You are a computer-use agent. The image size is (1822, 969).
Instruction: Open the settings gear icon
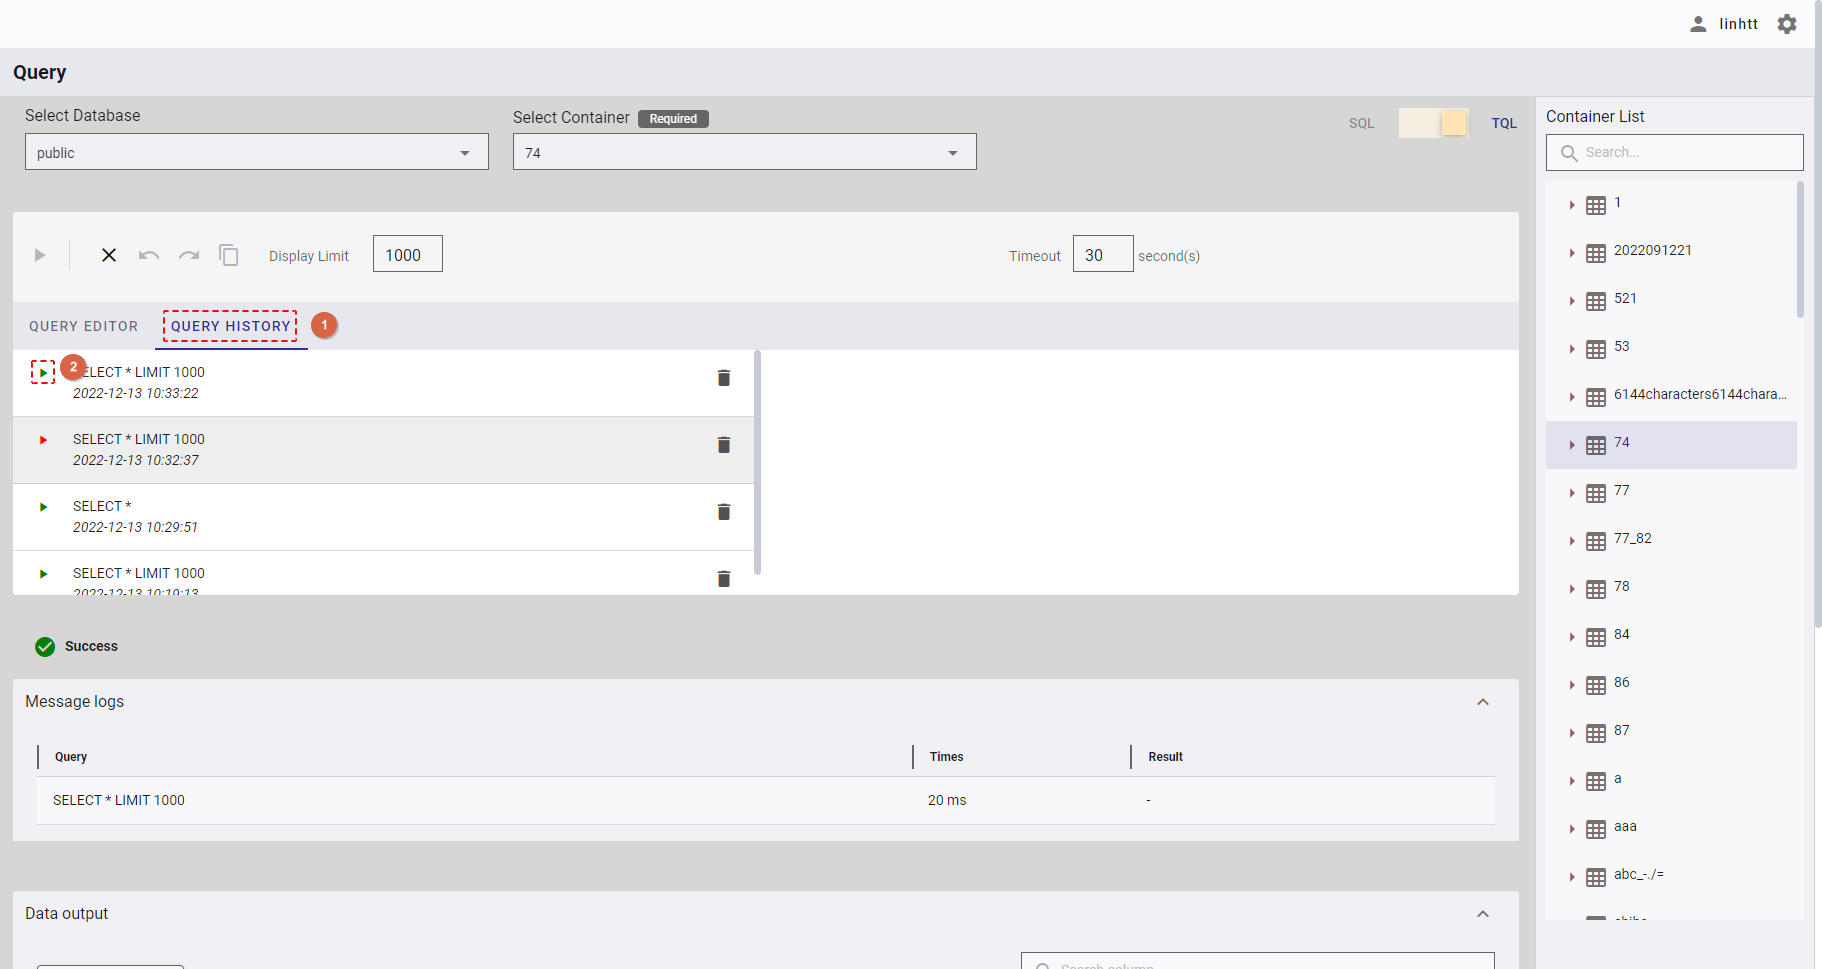[x=1787, y=24]
